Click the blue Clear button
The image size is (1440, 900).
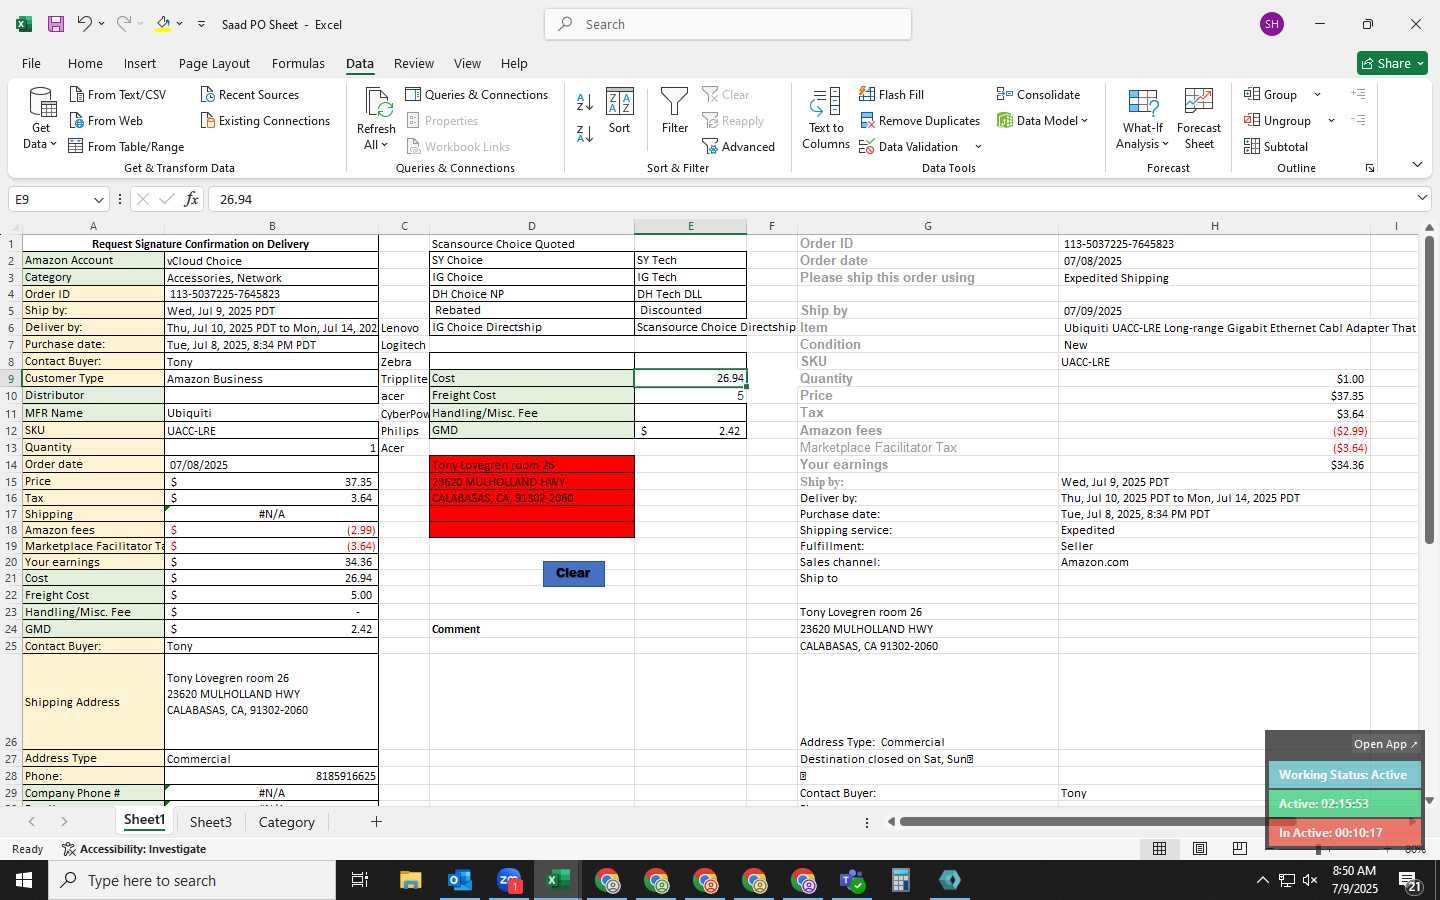(573, 573)
